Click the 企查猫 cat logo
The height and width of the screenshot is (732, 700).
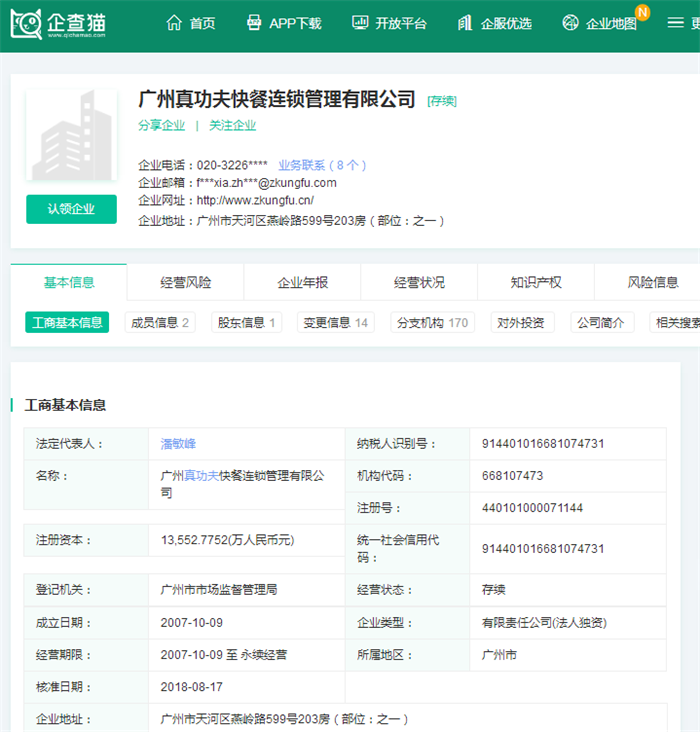click(x=26, y=23)
